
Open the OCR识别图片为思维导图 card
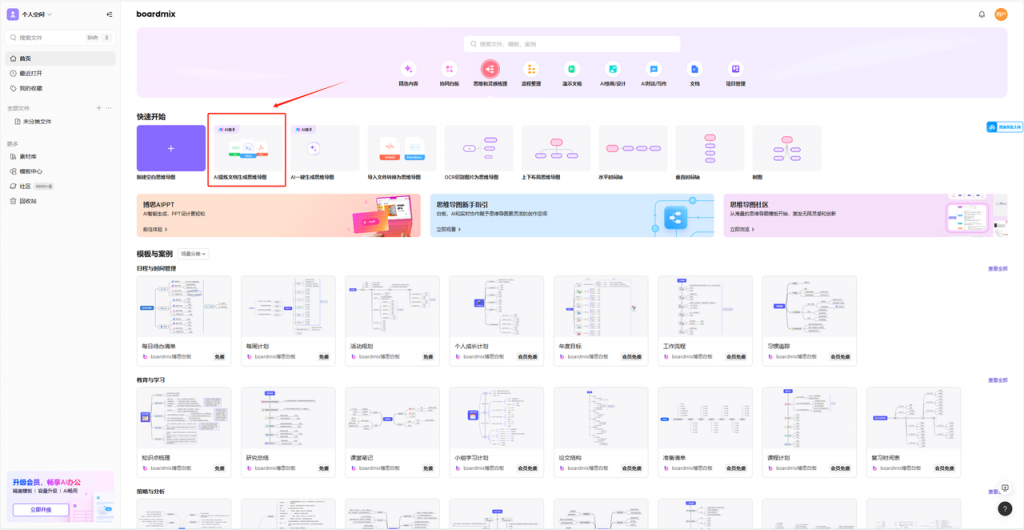479,148
